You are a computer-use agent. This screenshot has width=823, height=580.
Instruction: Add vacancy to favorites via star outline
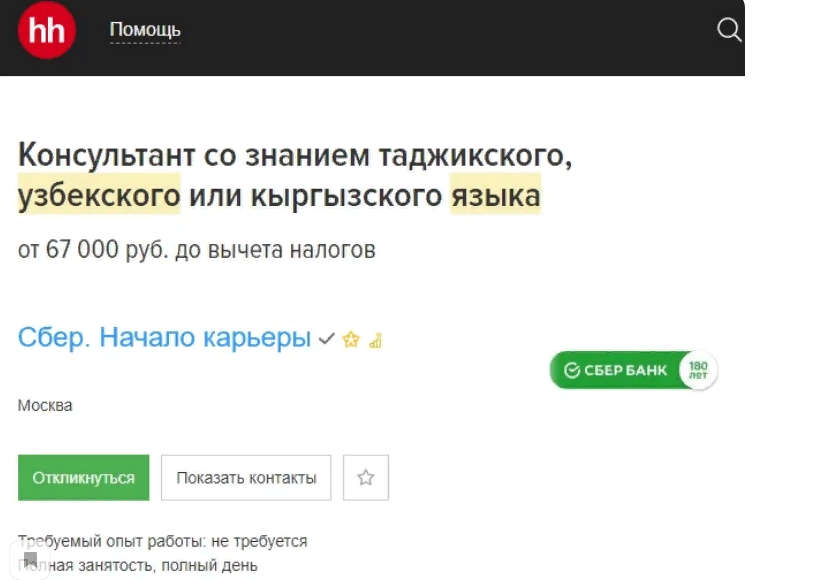tap(366, 477)
